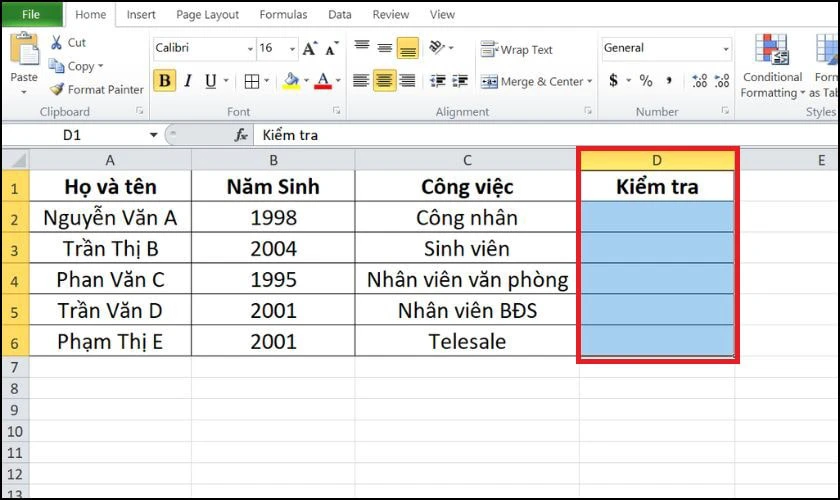Toggle Center horizontal alignment

[x=384, y=81]
